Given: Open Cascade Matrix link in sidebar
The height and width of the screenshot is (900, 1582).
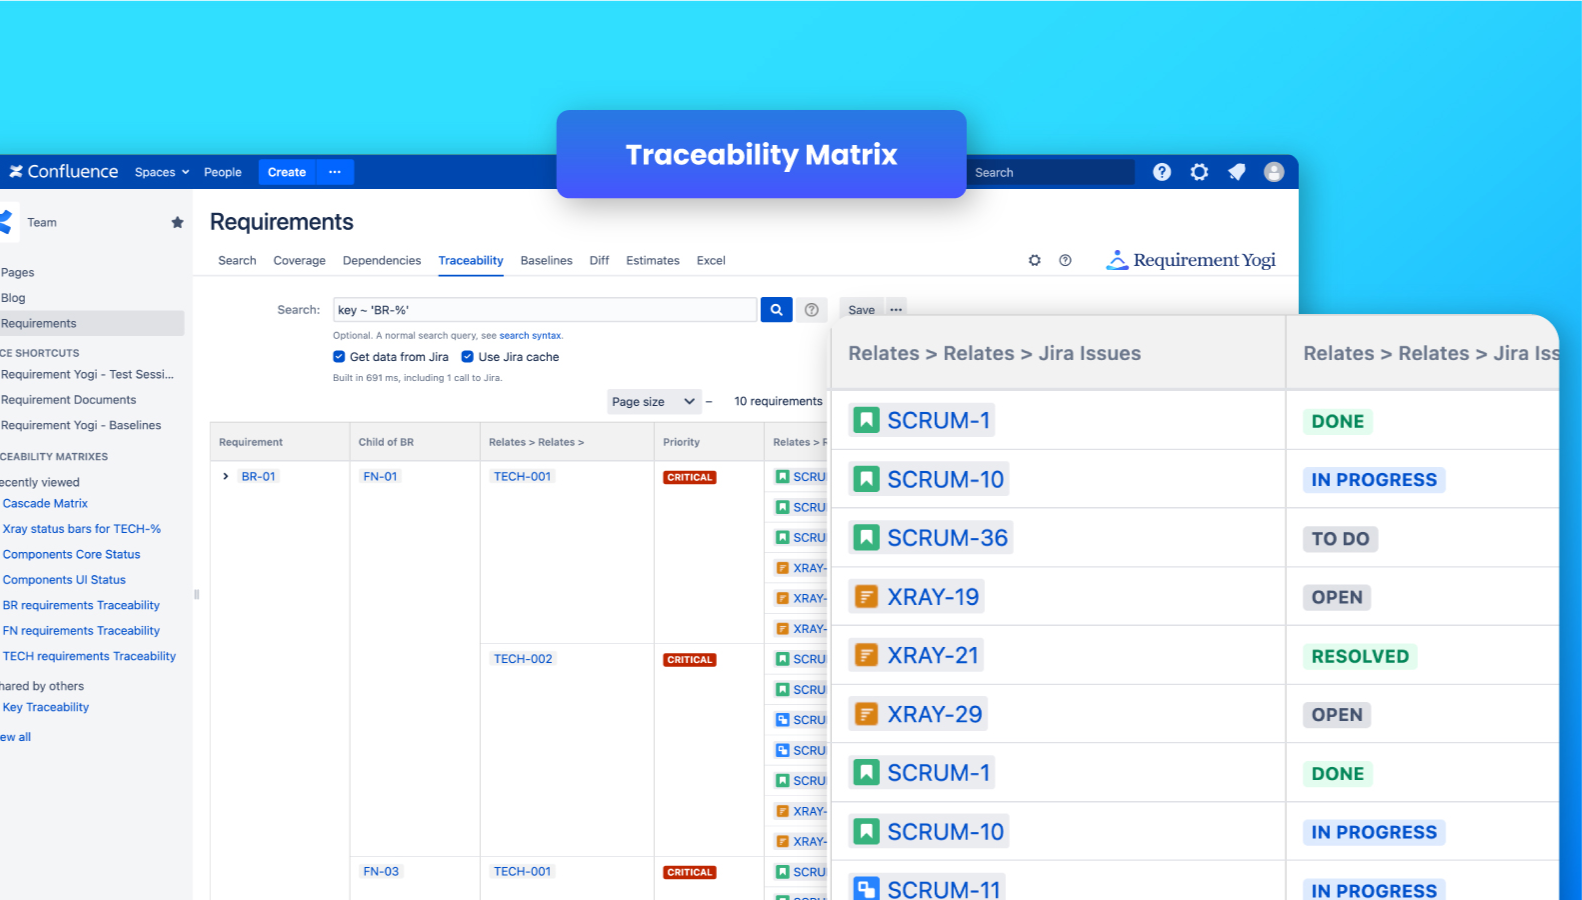Looking at the screenshot, I should [45, 504].
